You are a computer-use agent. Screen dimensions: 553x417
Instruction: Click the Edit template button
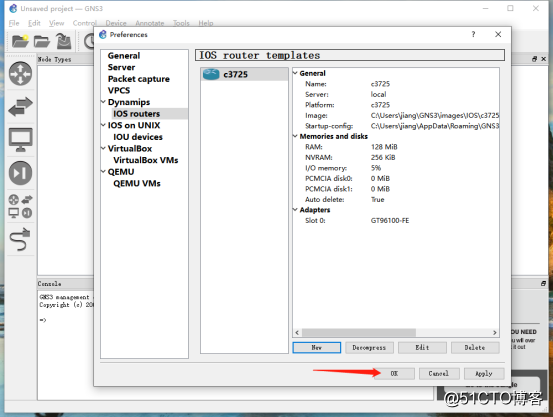click(x=422, y=348)
